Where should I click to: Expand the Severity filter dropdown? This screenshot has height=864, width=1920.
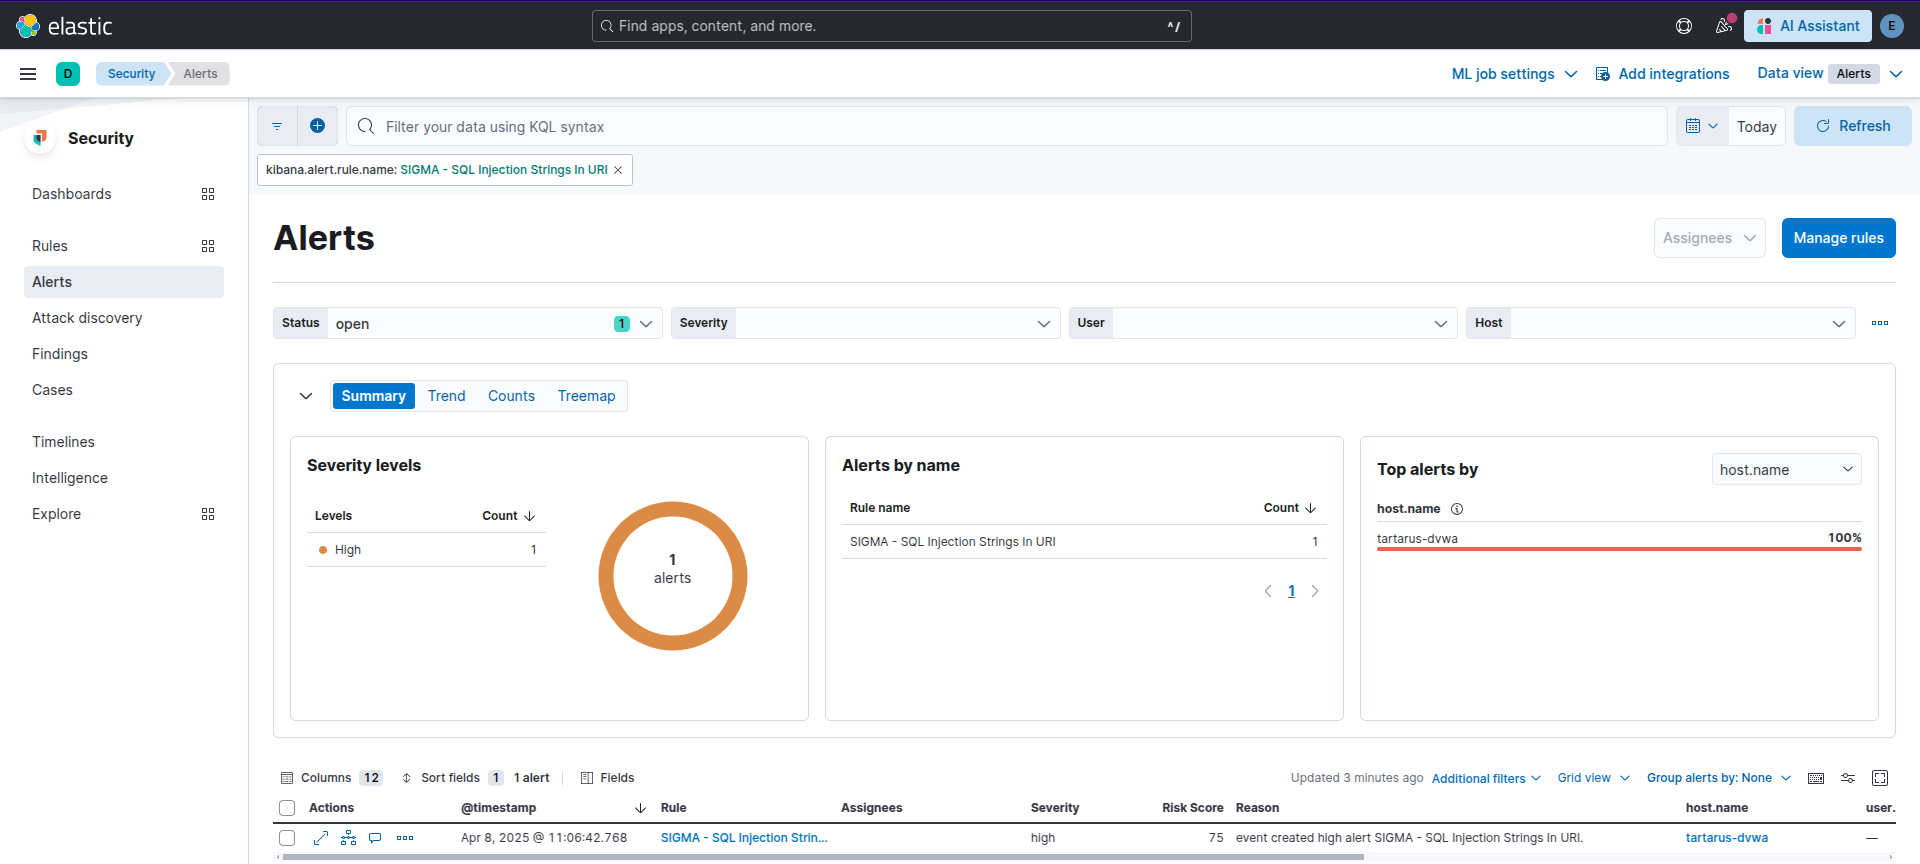(1043, 323)
